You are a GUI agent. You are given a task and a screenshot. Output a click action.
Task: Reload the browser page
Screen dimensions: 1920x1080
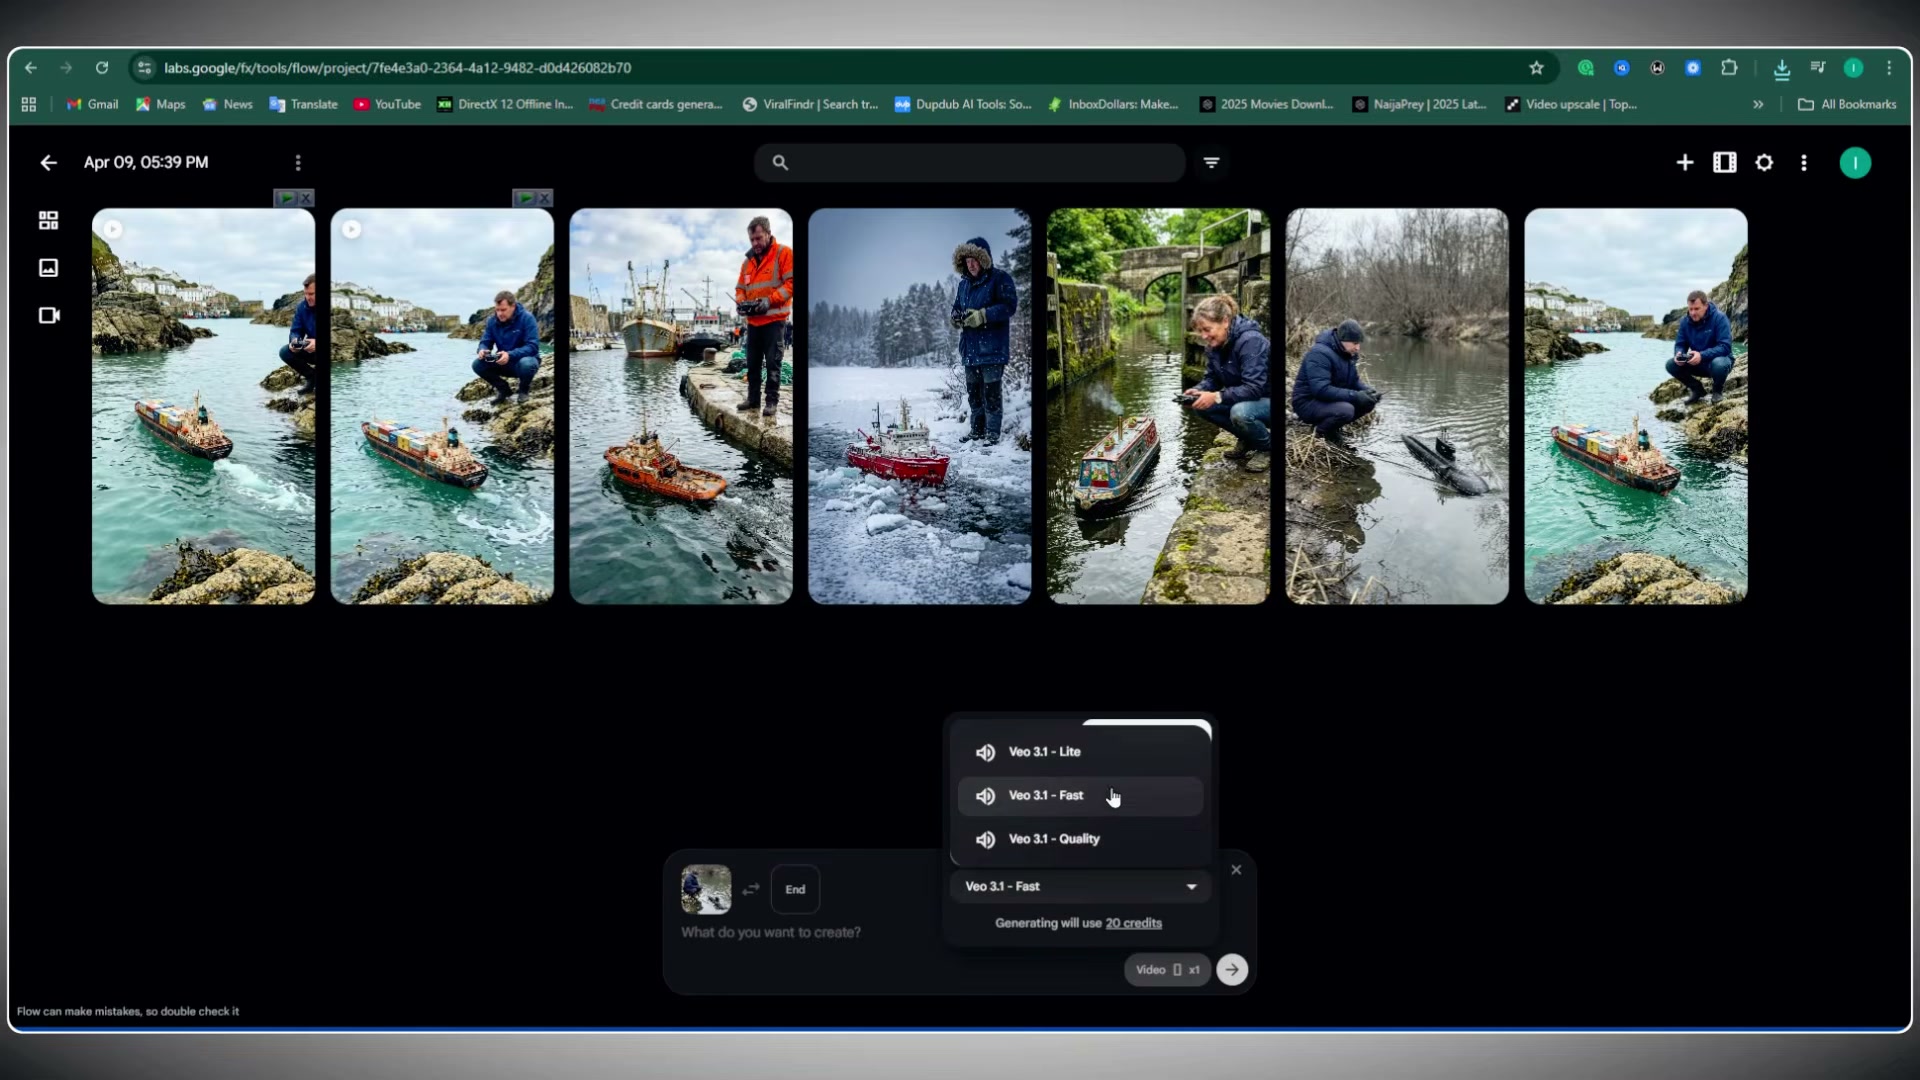[102, 68]
